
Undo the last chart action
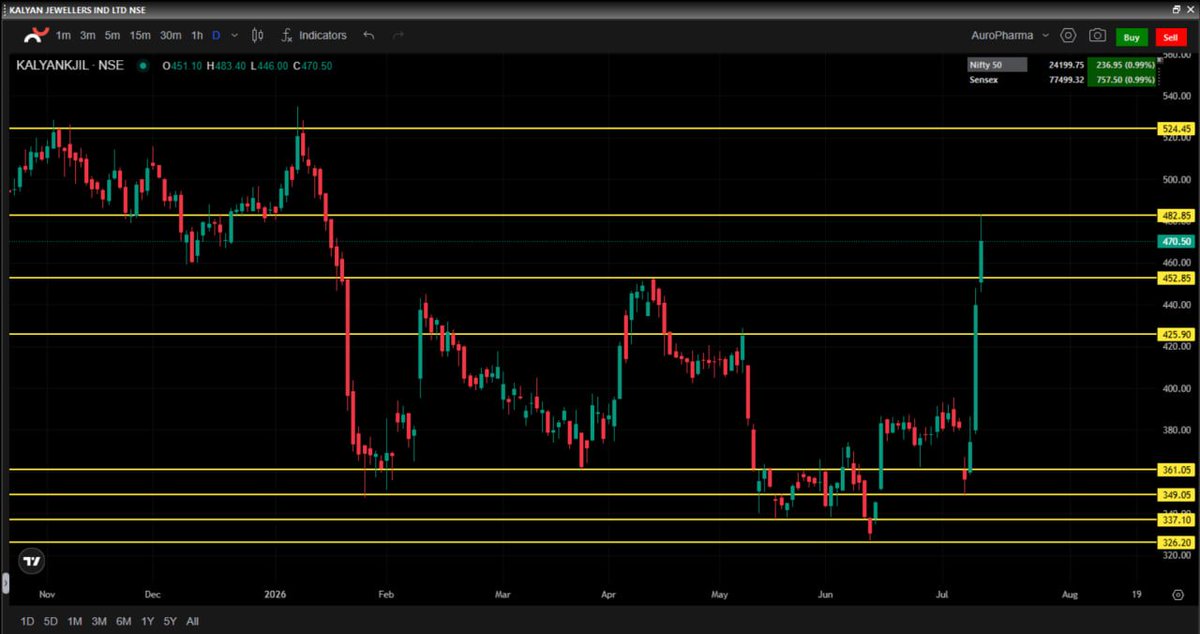tap(368, 35)
